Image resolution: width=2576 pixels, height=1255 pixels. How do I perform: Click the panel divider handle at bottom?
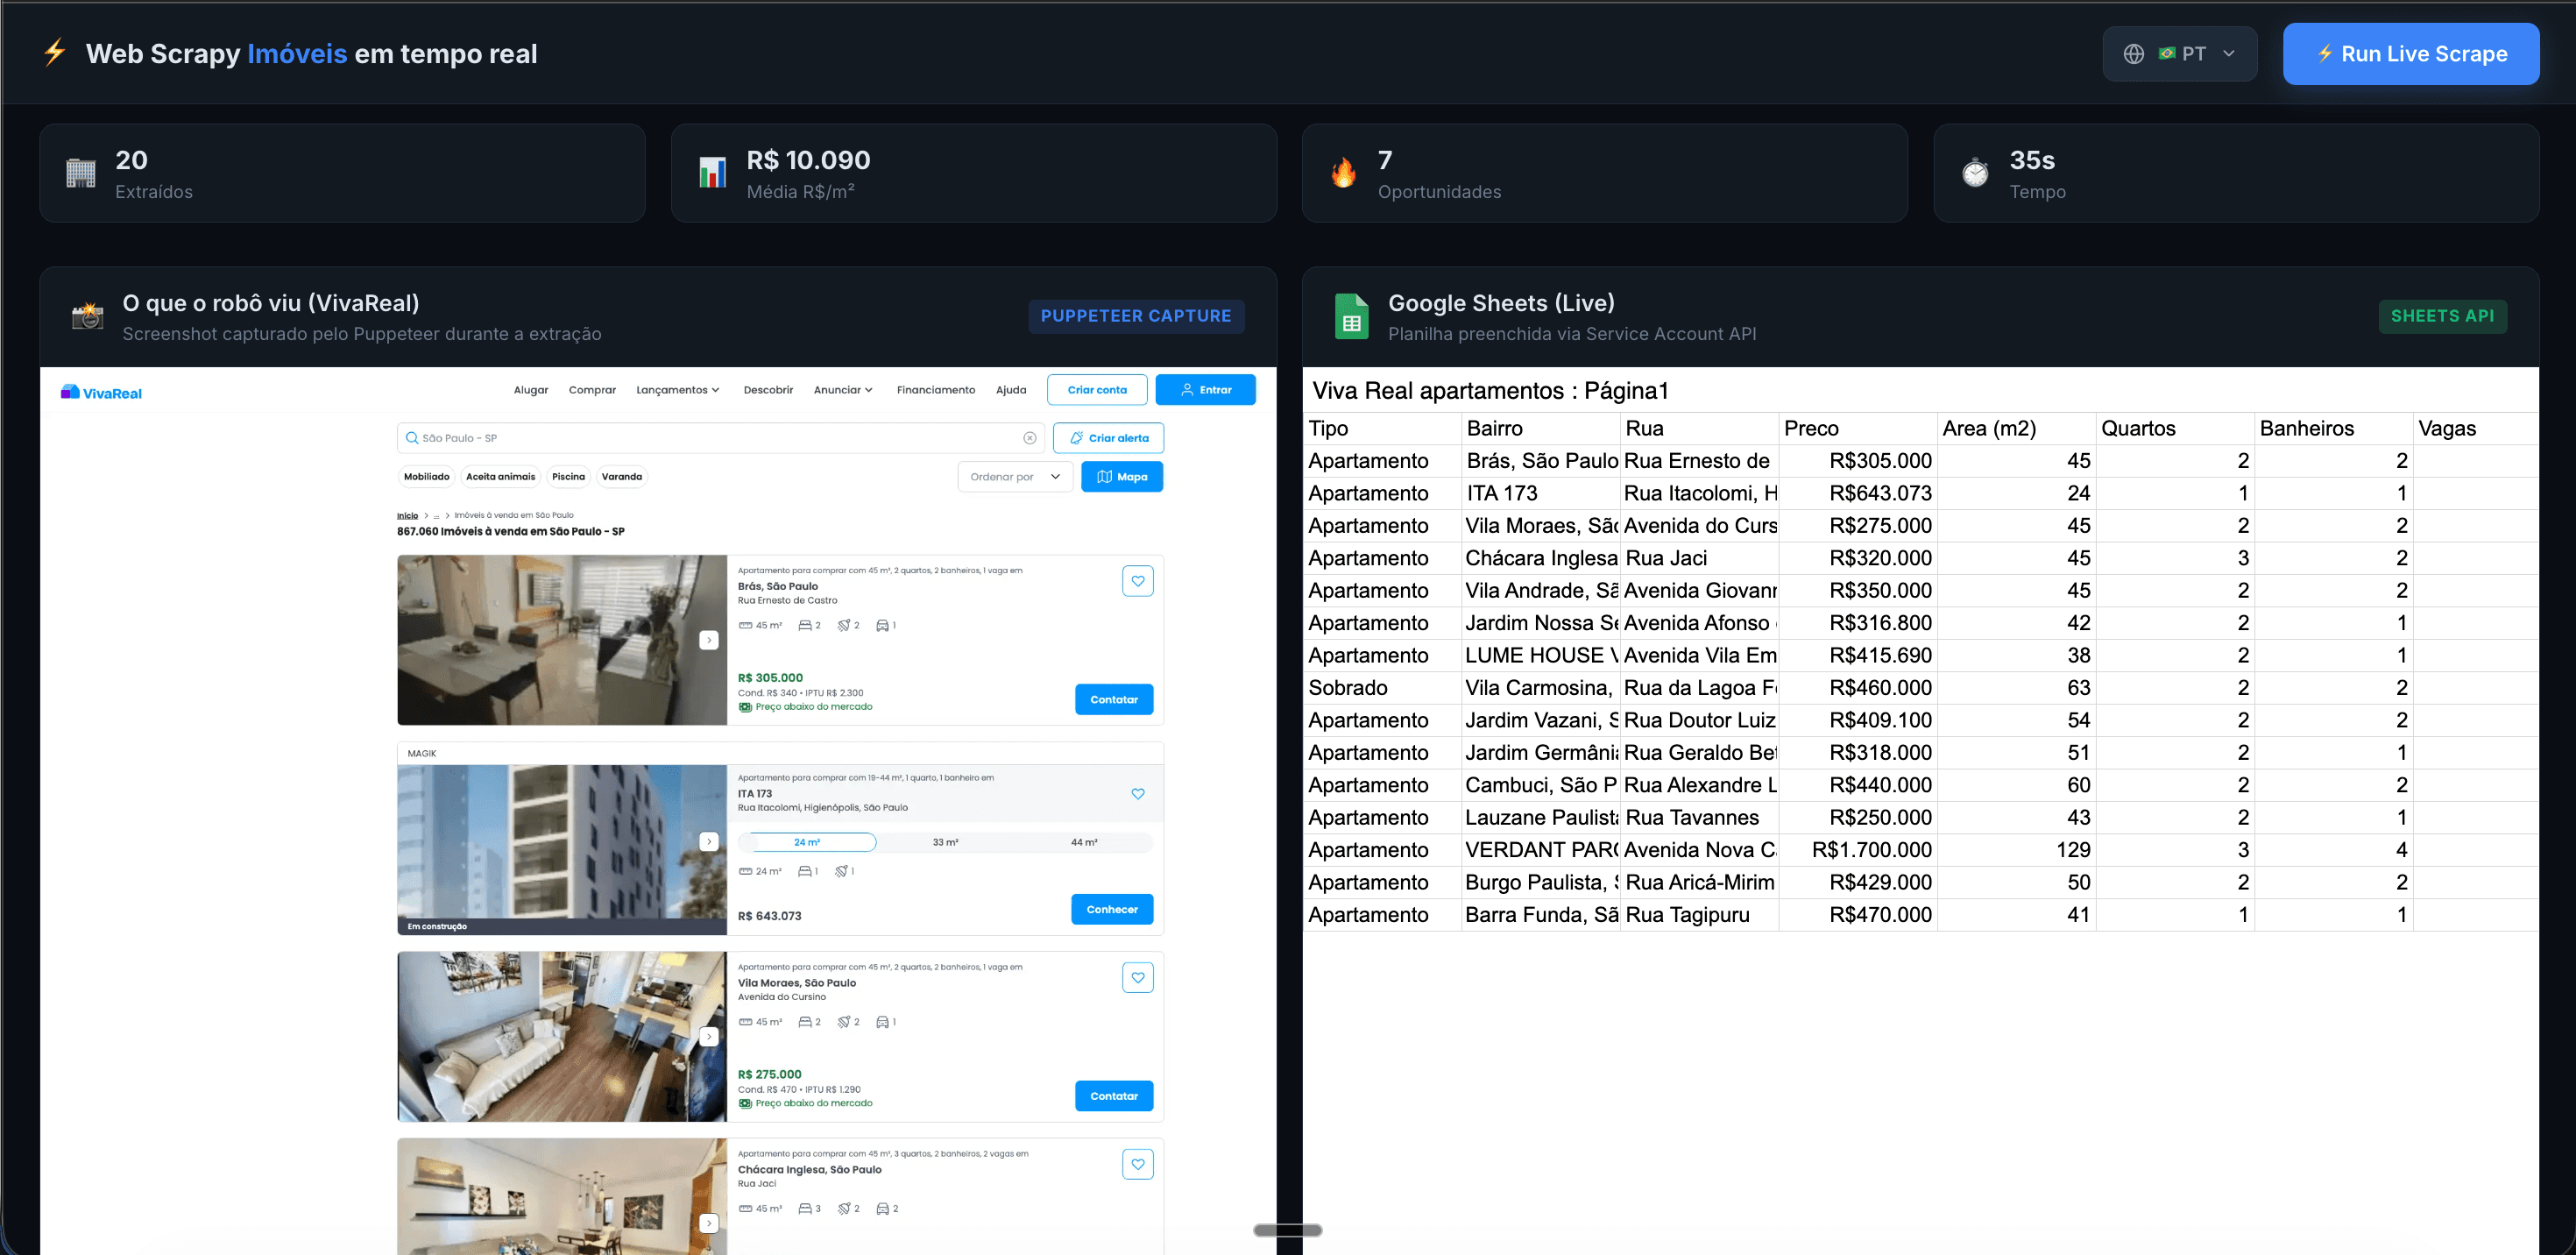1288,1230
